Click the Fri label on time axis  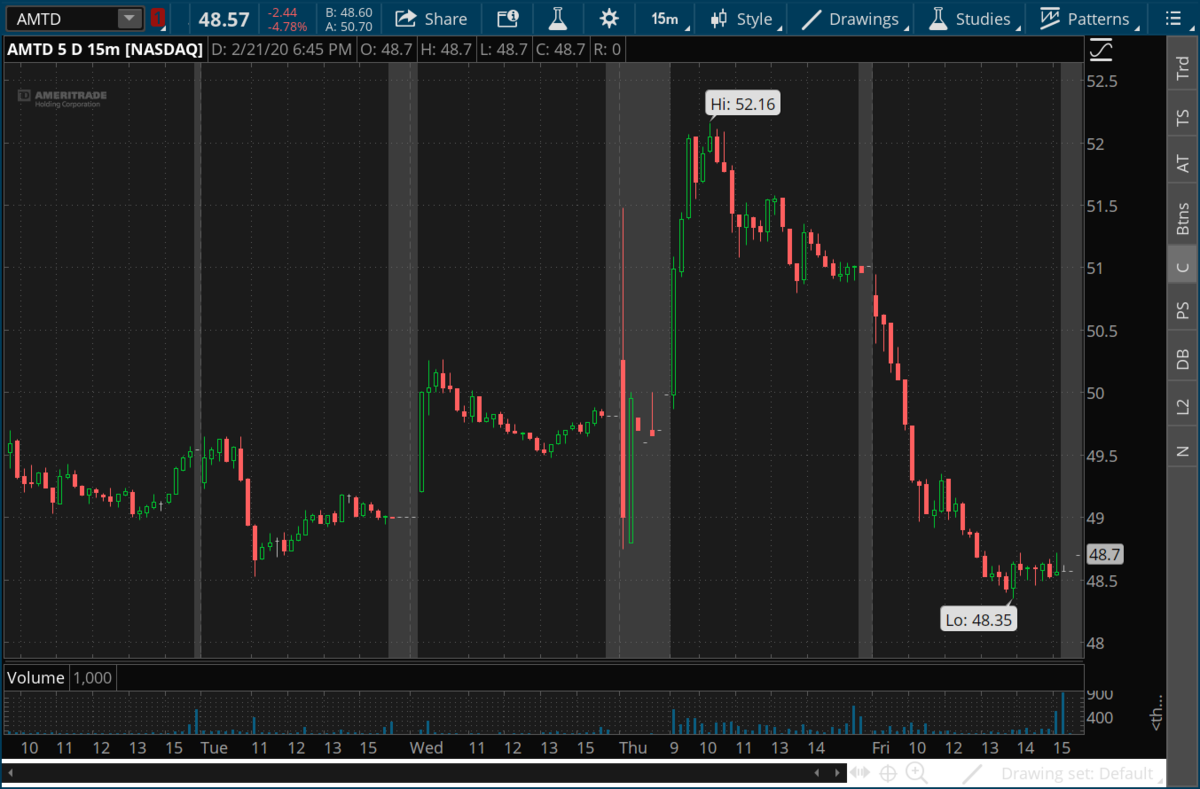pyautogui.click(x=880, y=748)
